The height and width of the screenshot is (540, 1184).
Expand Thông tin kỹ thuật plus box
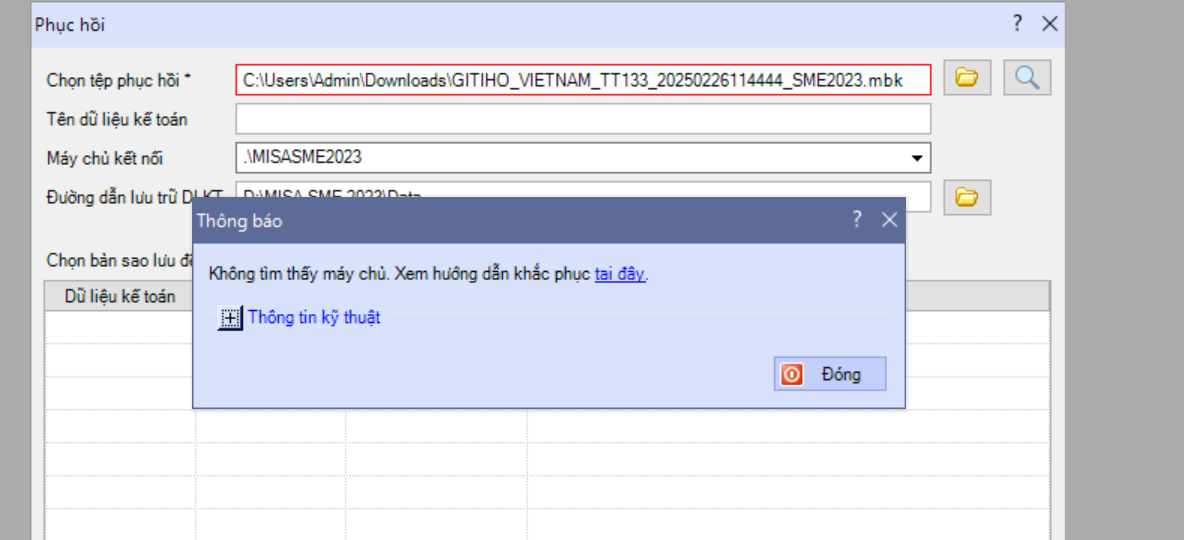click(x=230, y=318)
